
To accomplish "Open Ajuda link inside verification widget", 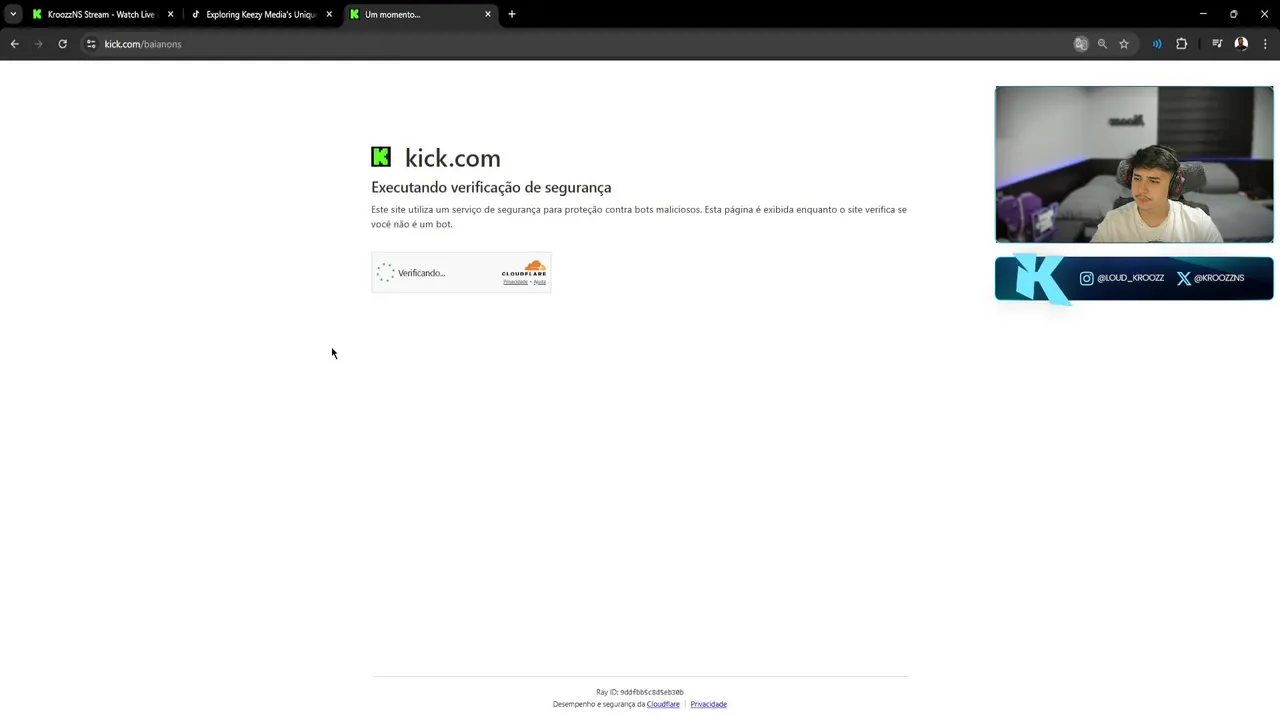I will pos(540,282).
